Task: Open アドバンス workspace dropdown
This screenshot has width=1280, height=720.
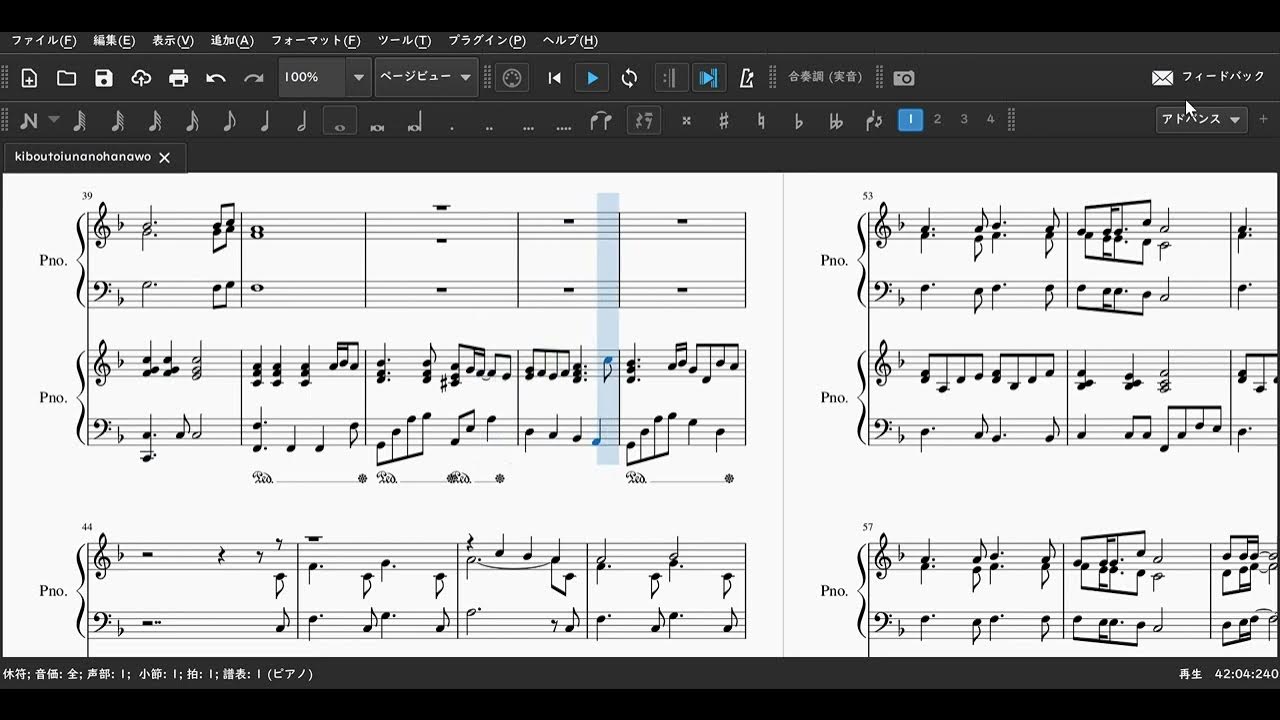Action: [x=1201, y=119]
